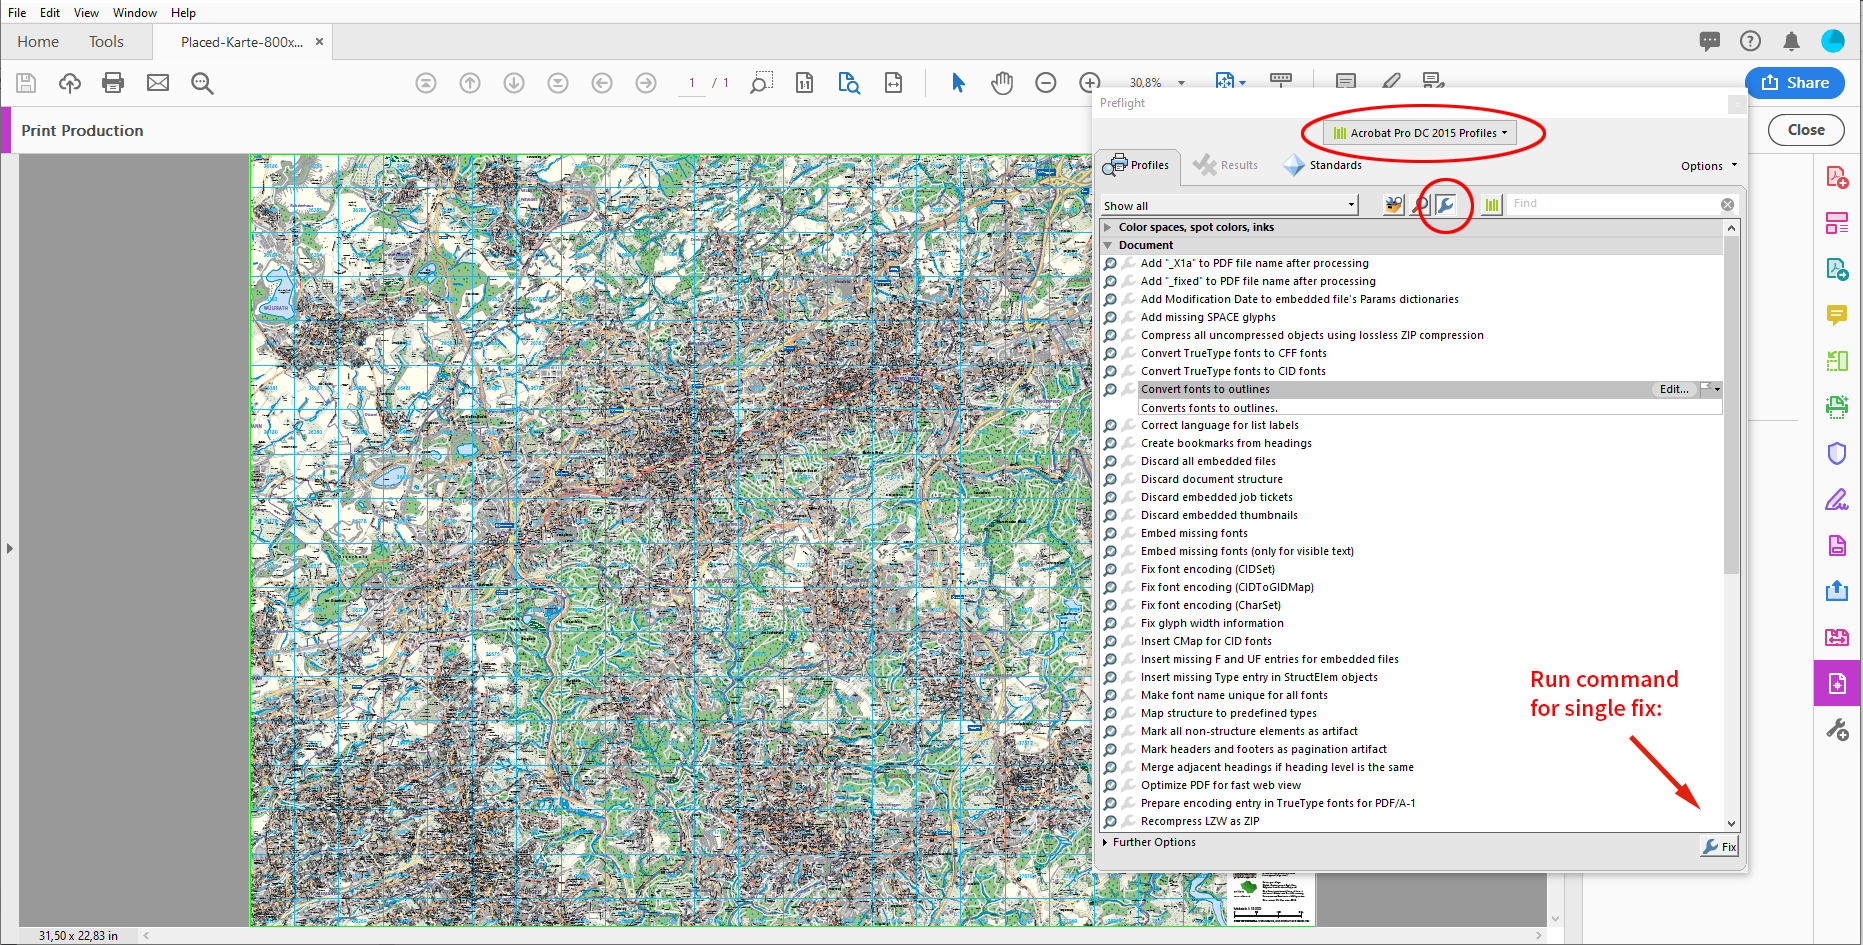Open the View menu

85,12
